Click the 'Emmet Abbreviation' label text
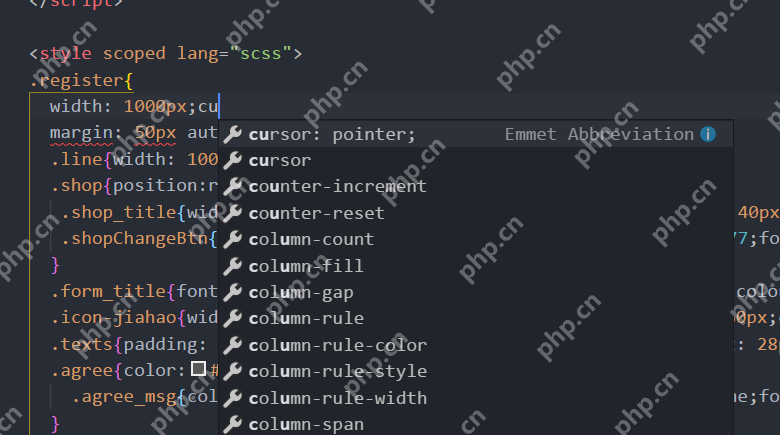Image resolution: width=780 pixels, height=435 pixels. tap(599, 134)
